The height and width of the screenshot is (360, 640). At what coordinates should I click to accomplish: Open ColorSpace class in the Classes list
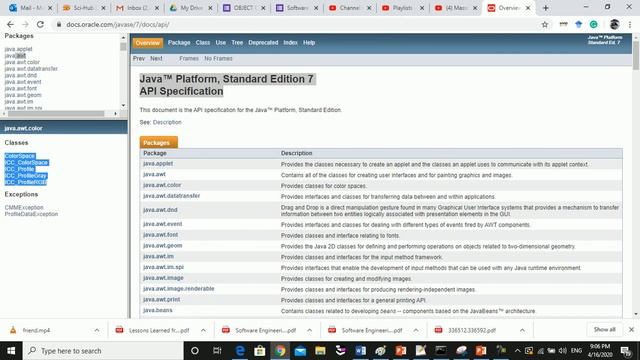(20, 156)
